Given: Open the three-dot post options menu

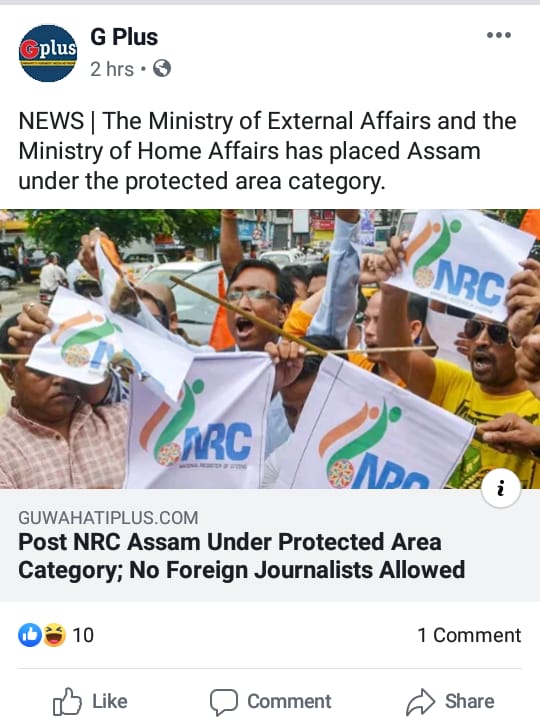Looking at the screenshot, I should (x=499, y=35).
